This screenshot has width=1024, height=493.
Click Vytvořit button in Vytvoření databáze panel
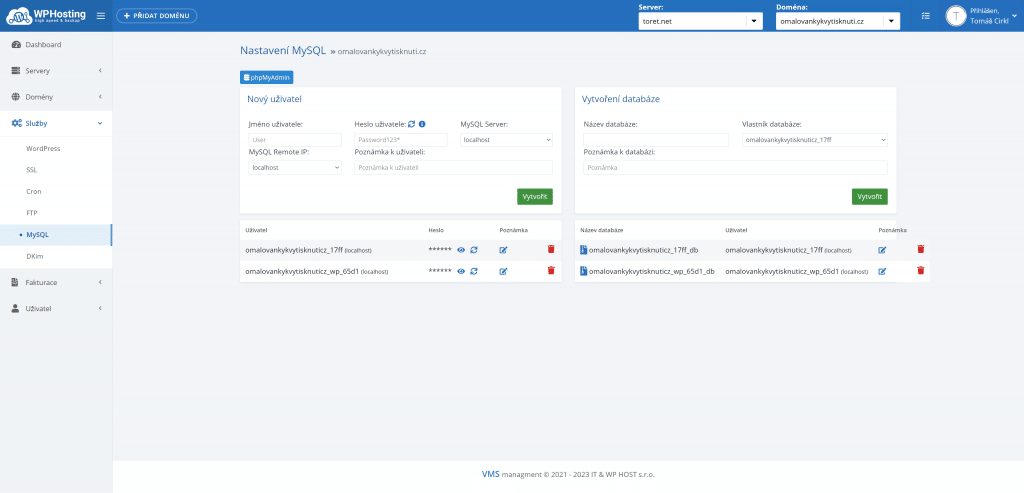[x=869, y=197]
